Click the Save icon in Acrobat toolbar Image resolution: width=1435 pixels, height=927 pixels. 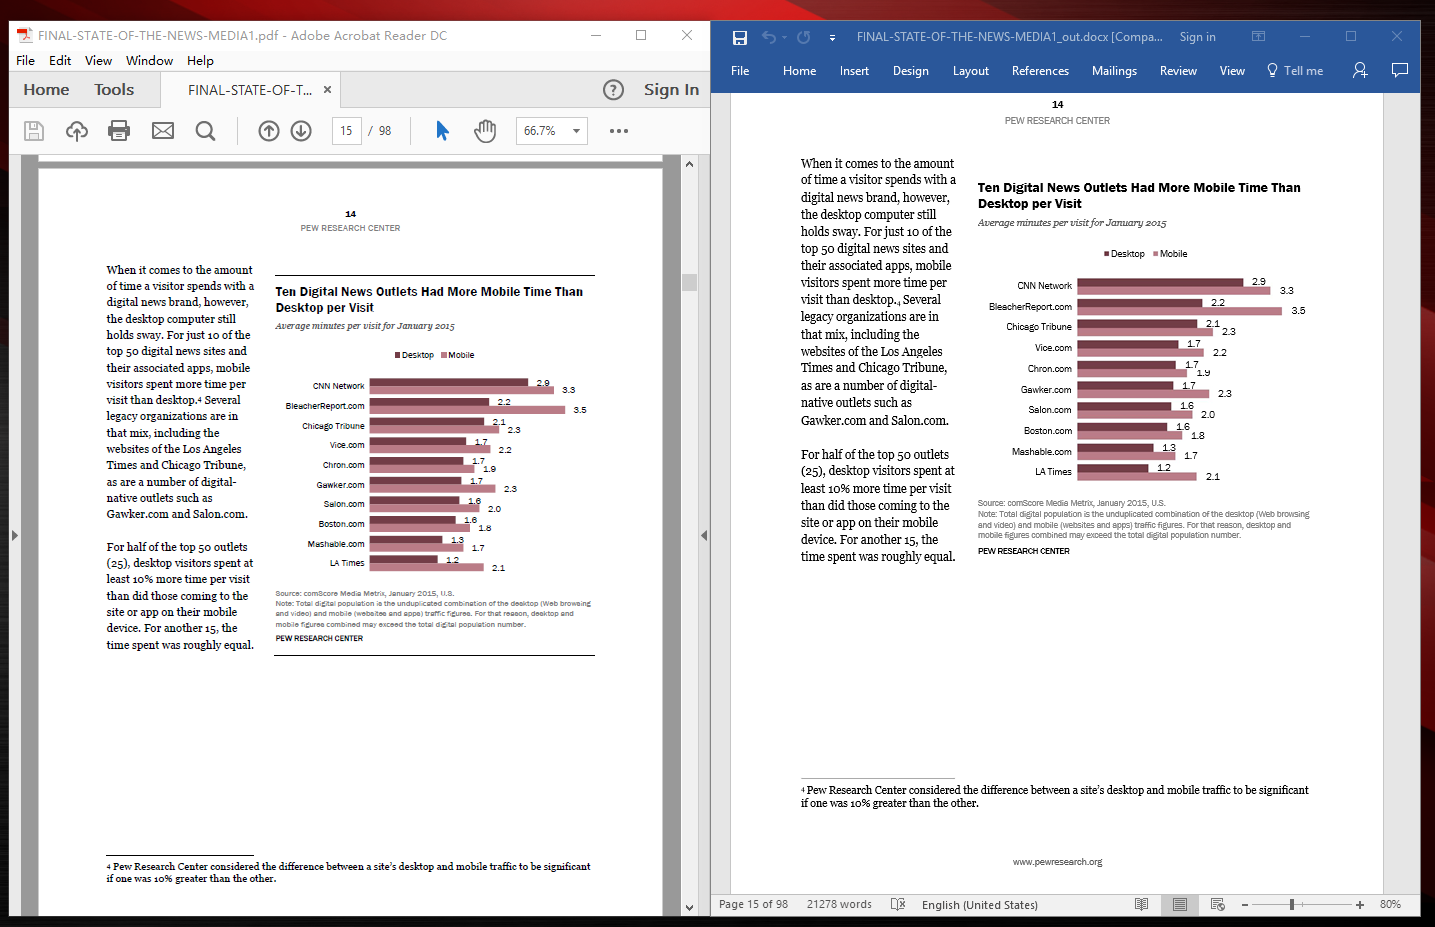34,131
